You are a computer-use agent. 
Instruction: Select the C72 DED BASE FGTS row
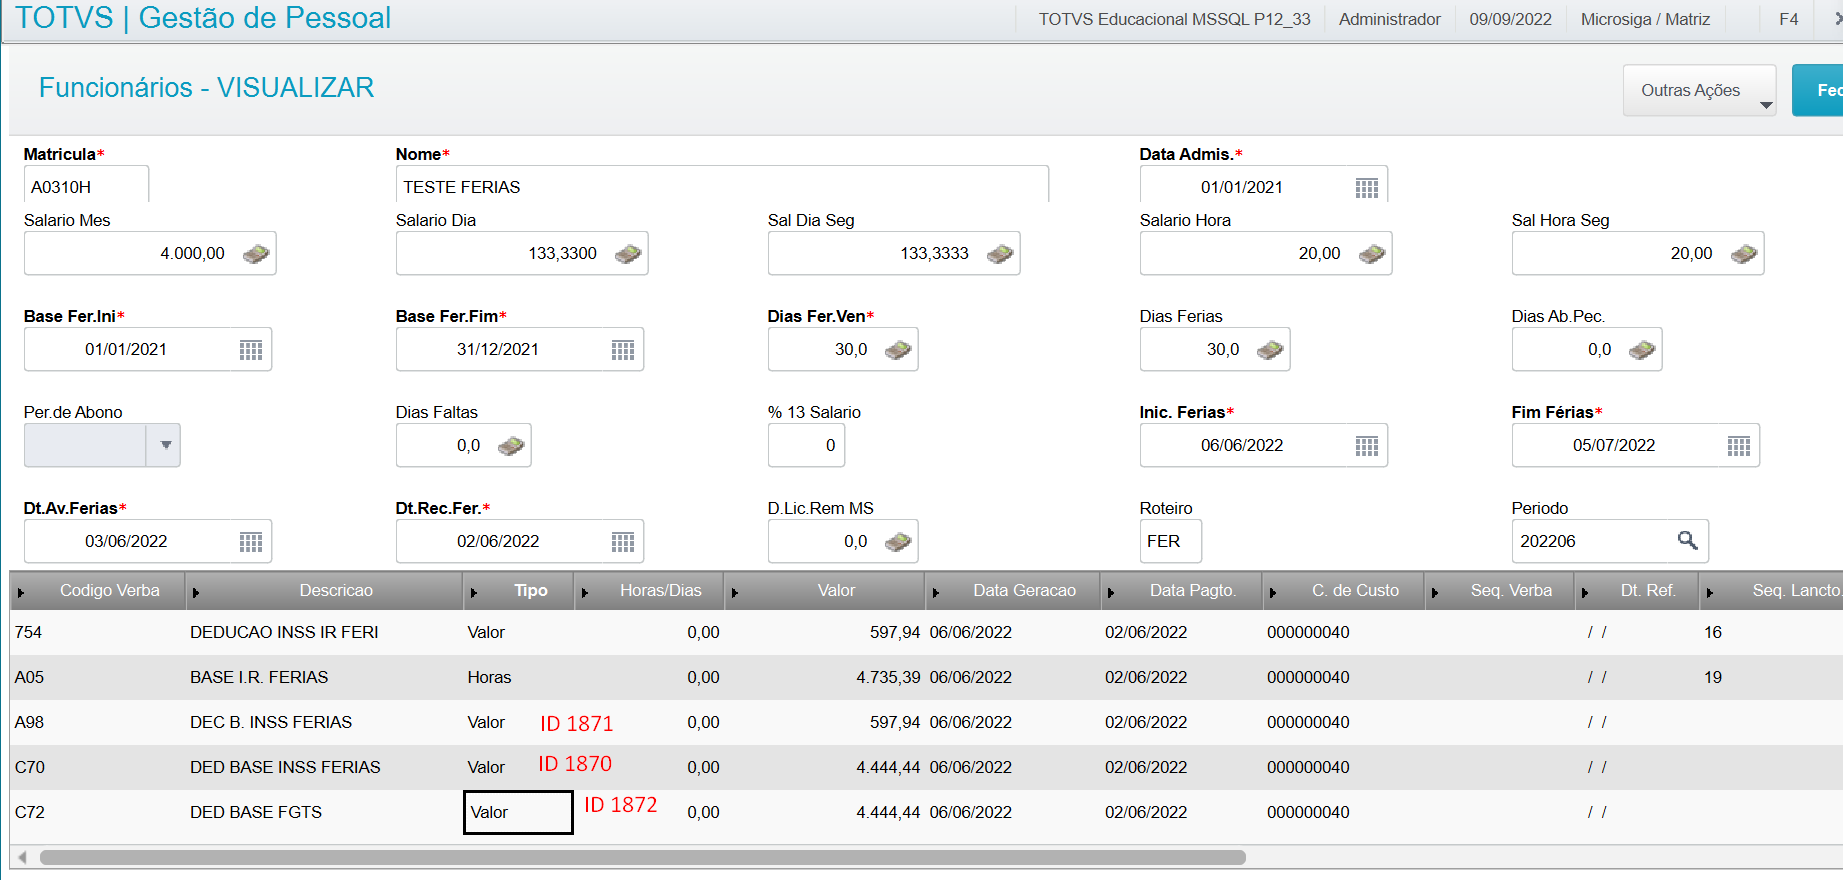926,813
